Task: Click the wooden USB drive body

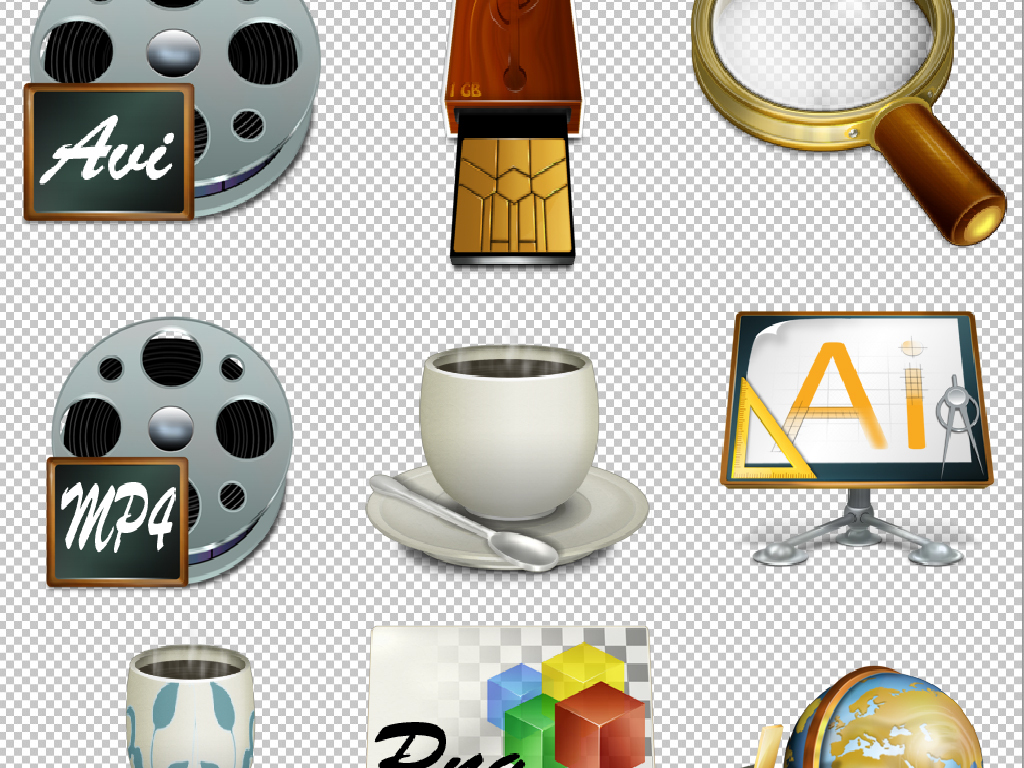Action: pyautogui.click(x=510, y=55)
